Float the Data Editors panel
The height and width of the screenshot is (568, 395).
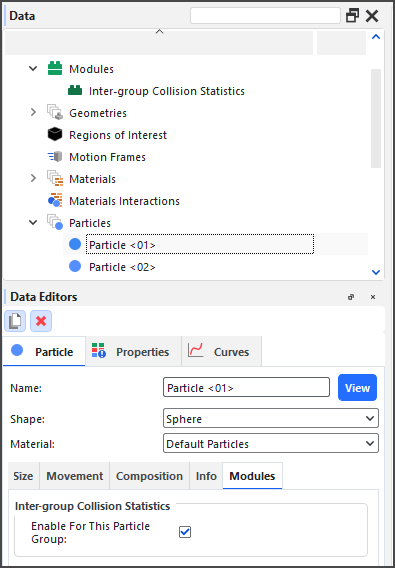[x=350, y=297]
